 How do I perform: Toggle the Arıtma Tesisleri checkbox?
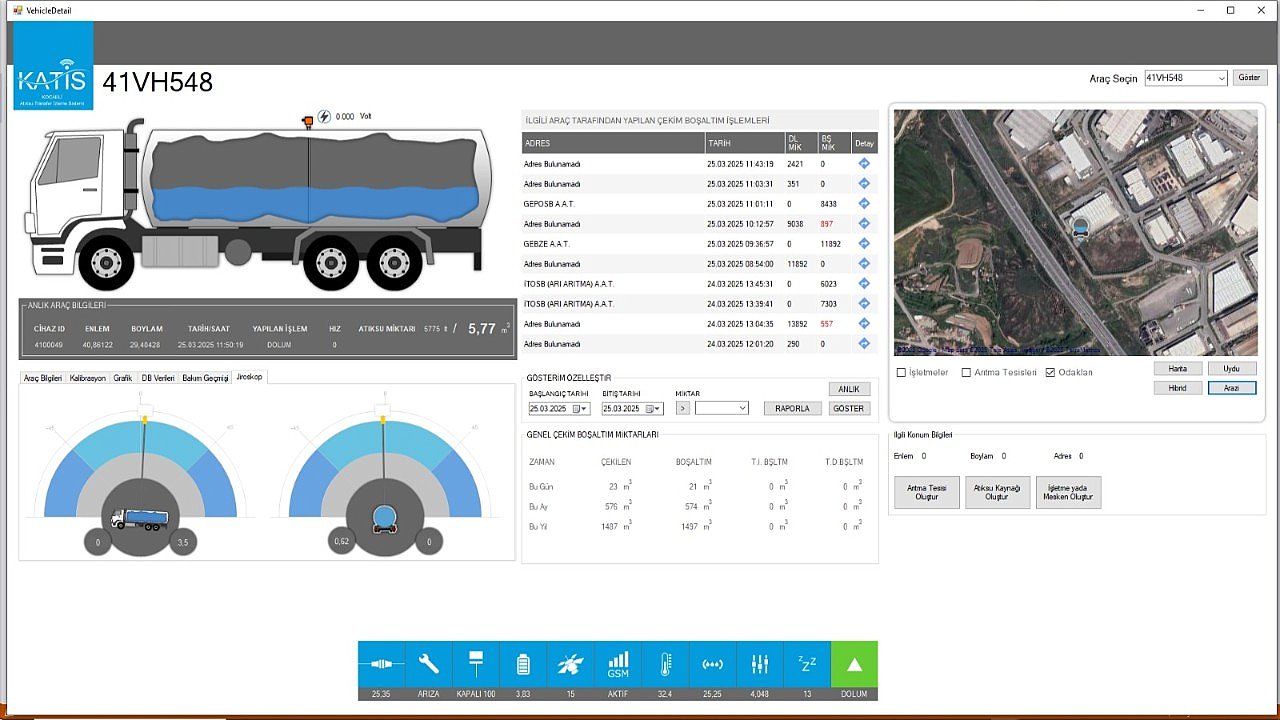[x=966, y=373]
